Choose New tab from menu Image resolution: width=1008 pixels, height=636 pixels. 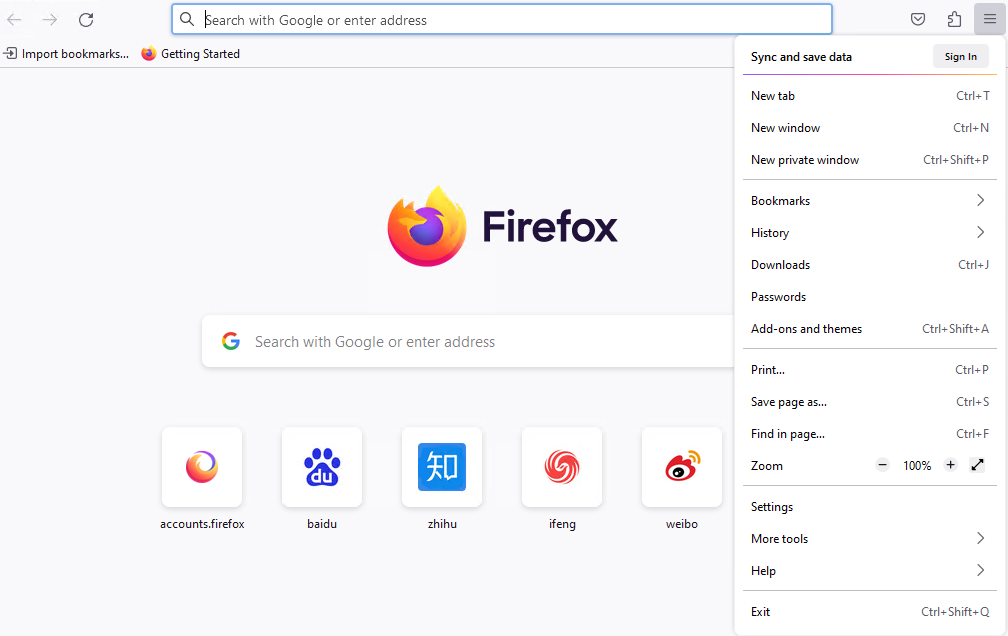(x=870, y=96)
